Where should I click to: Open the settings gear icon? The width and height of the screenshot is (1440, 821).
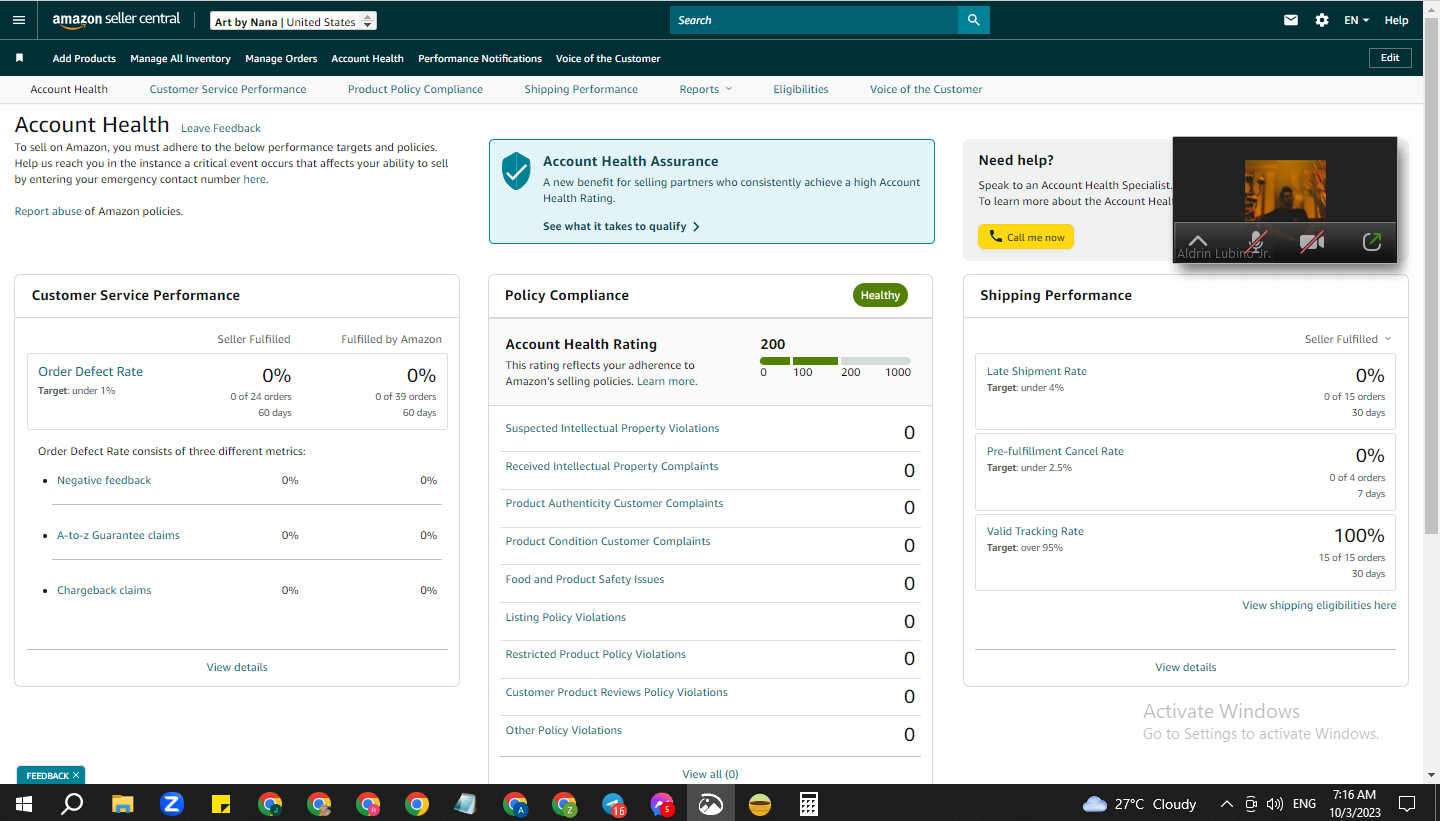(x=1322, y=20)
